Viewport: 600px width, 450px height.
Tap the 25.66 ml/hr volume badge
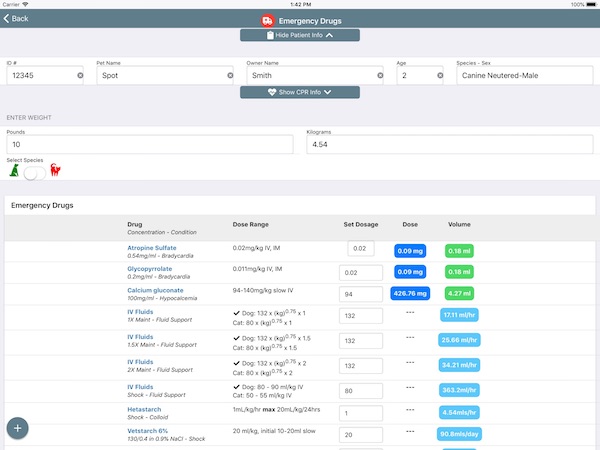point(459,340)
